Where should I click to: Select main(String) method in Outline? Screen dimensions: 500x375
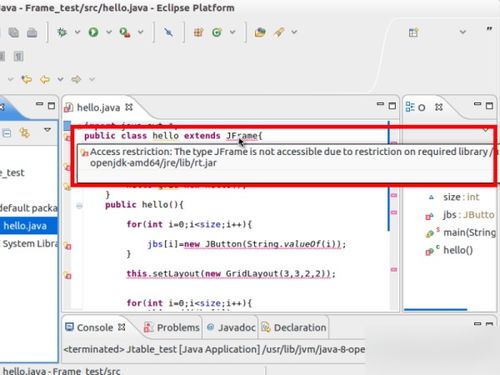pyautogui.click(x=469, y=232)
